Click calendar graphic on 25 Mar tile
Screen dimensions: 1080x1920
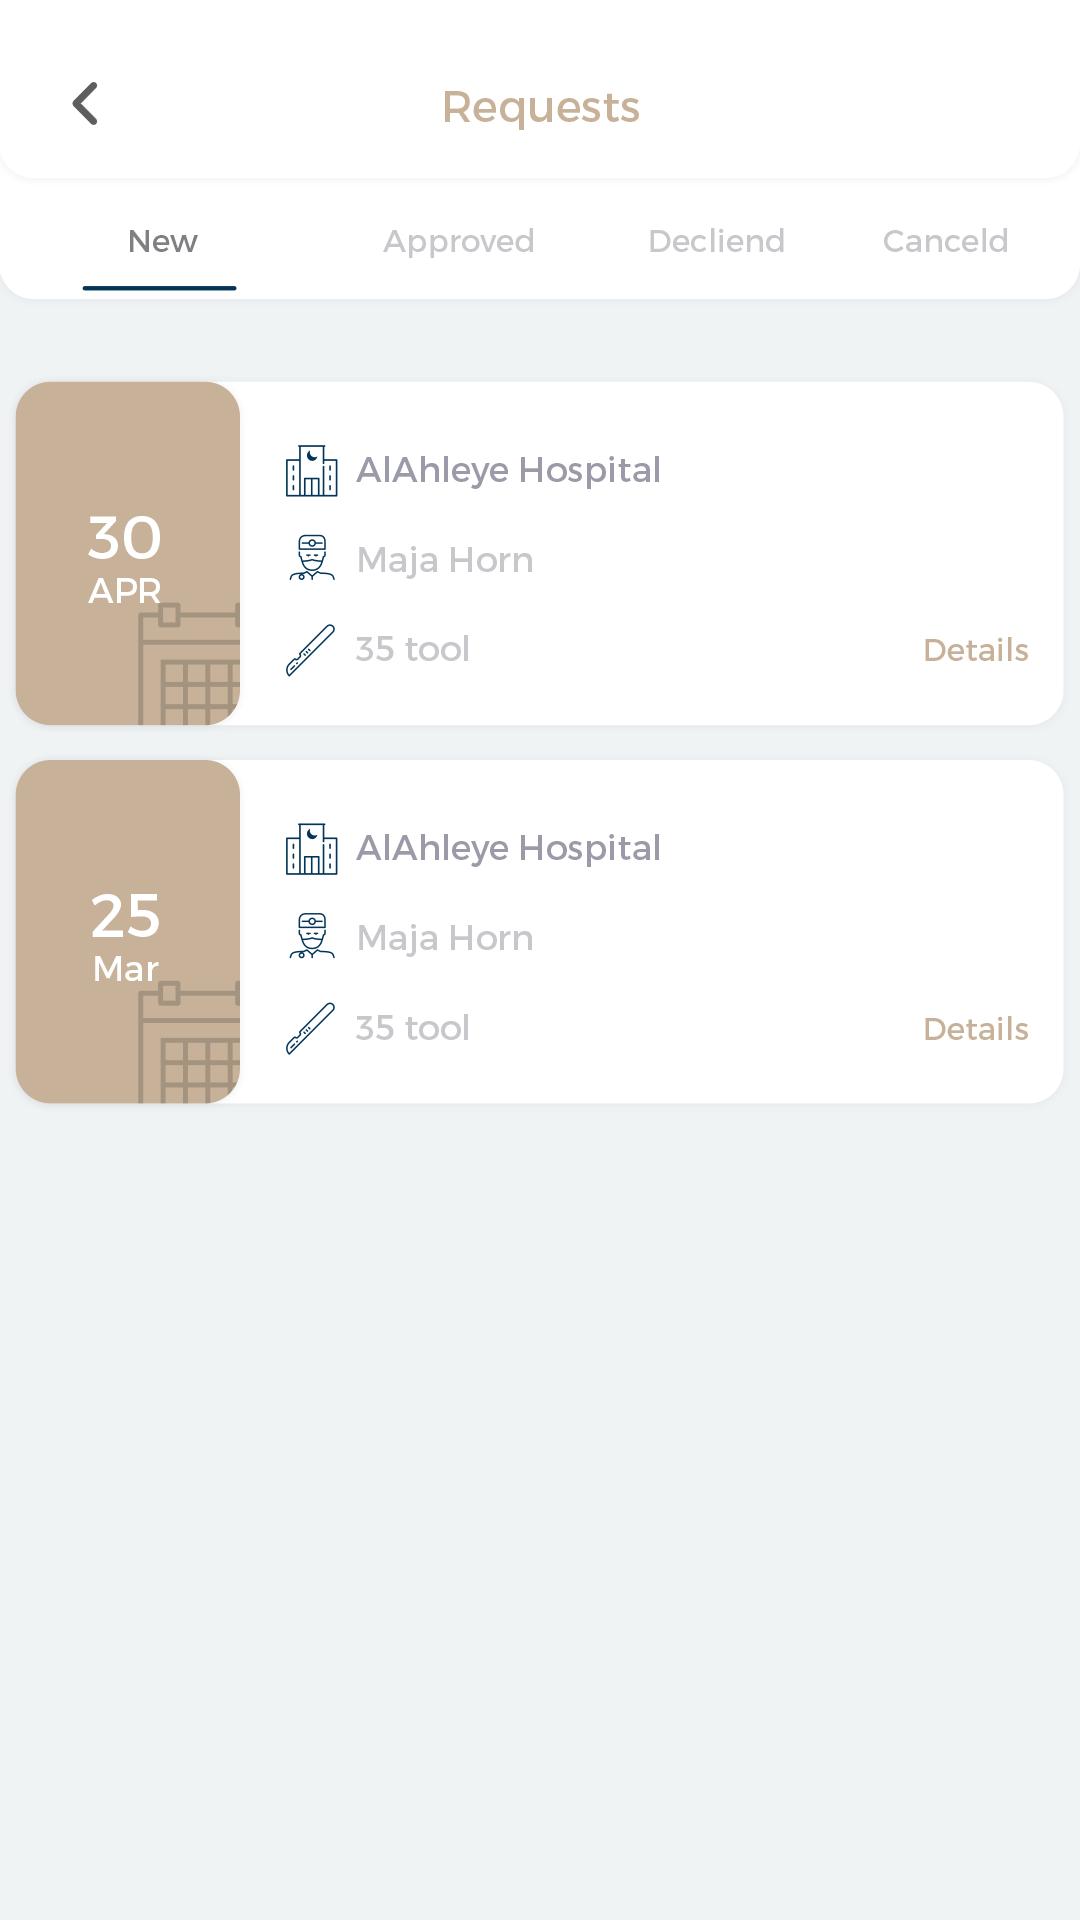tap(189, 1042)
